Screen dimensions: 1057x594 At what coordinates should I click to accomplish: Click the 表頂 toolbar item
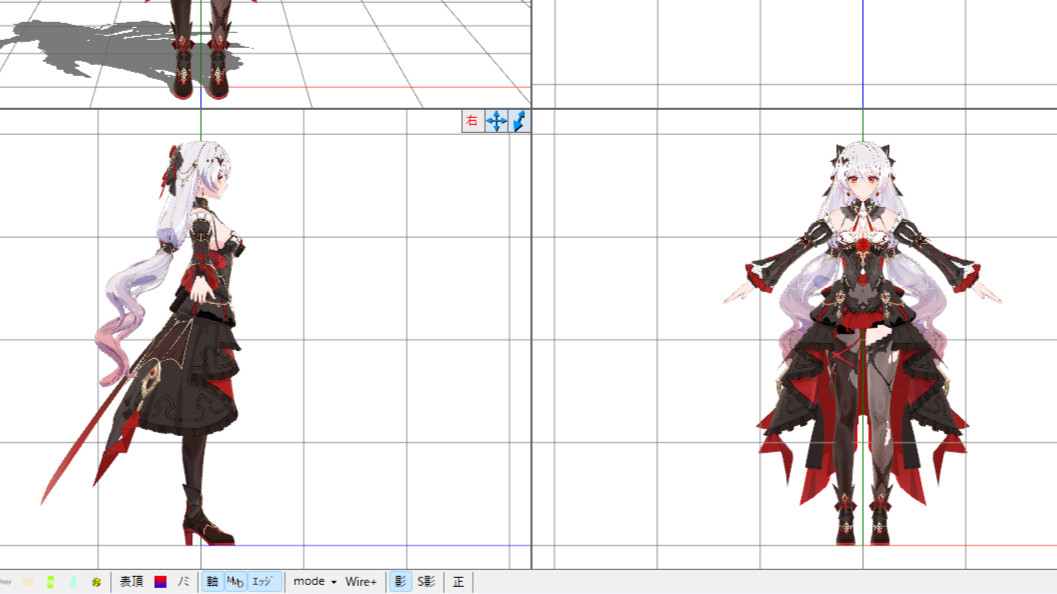[x=132, y=581]
